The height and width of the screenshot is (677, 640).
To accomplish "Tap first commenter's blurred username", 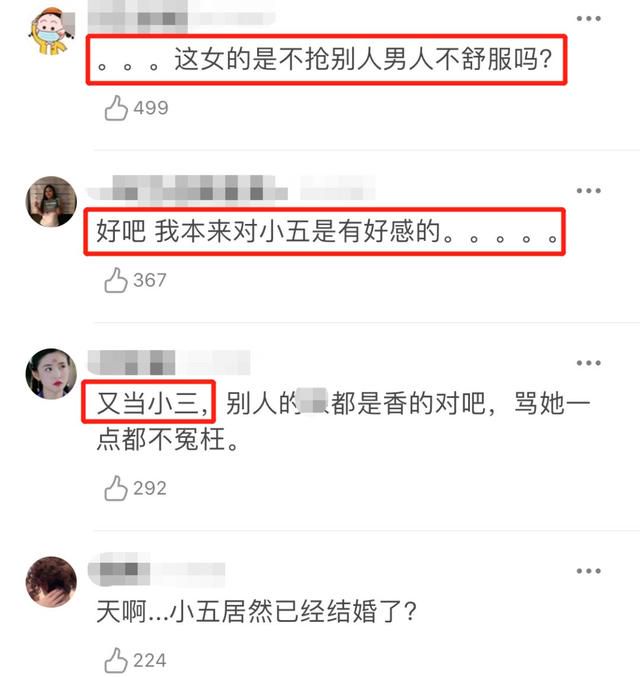I will (x=181, y=16).
